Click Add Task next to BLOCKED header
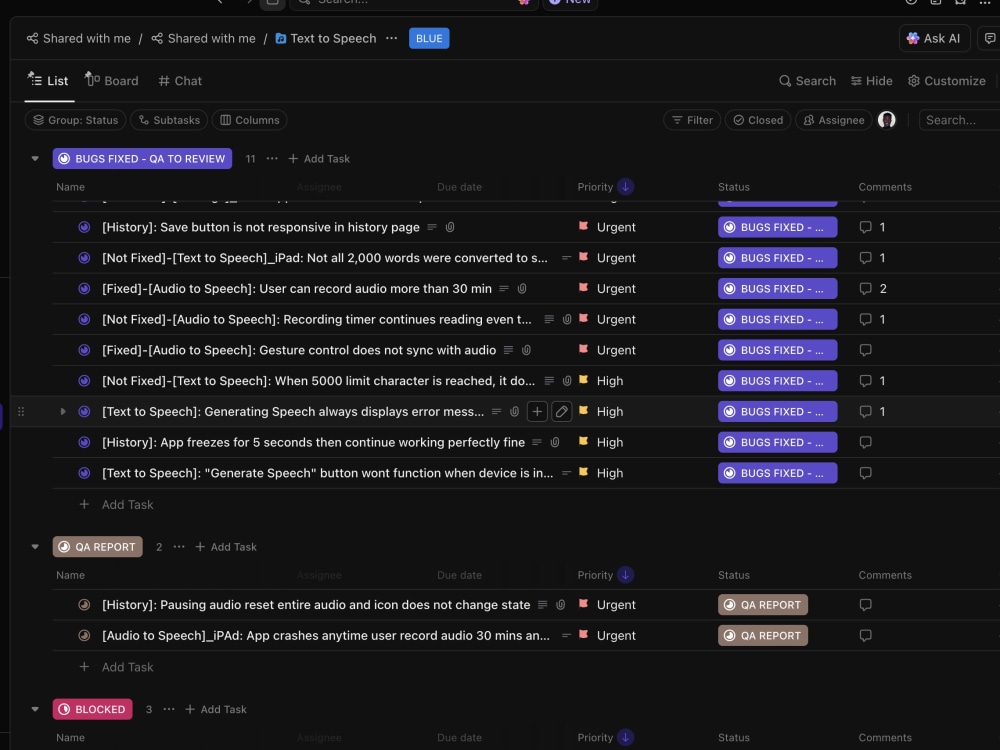The height and width of the screenshot is (750, 1000). coord(216,709)
